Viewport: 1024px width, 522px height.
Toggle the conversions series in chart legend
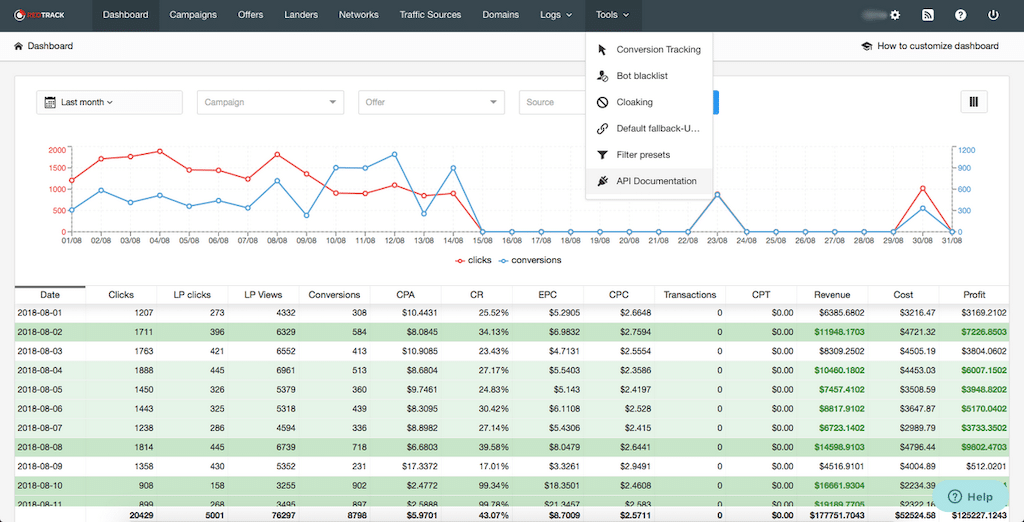tap(529, 260)
